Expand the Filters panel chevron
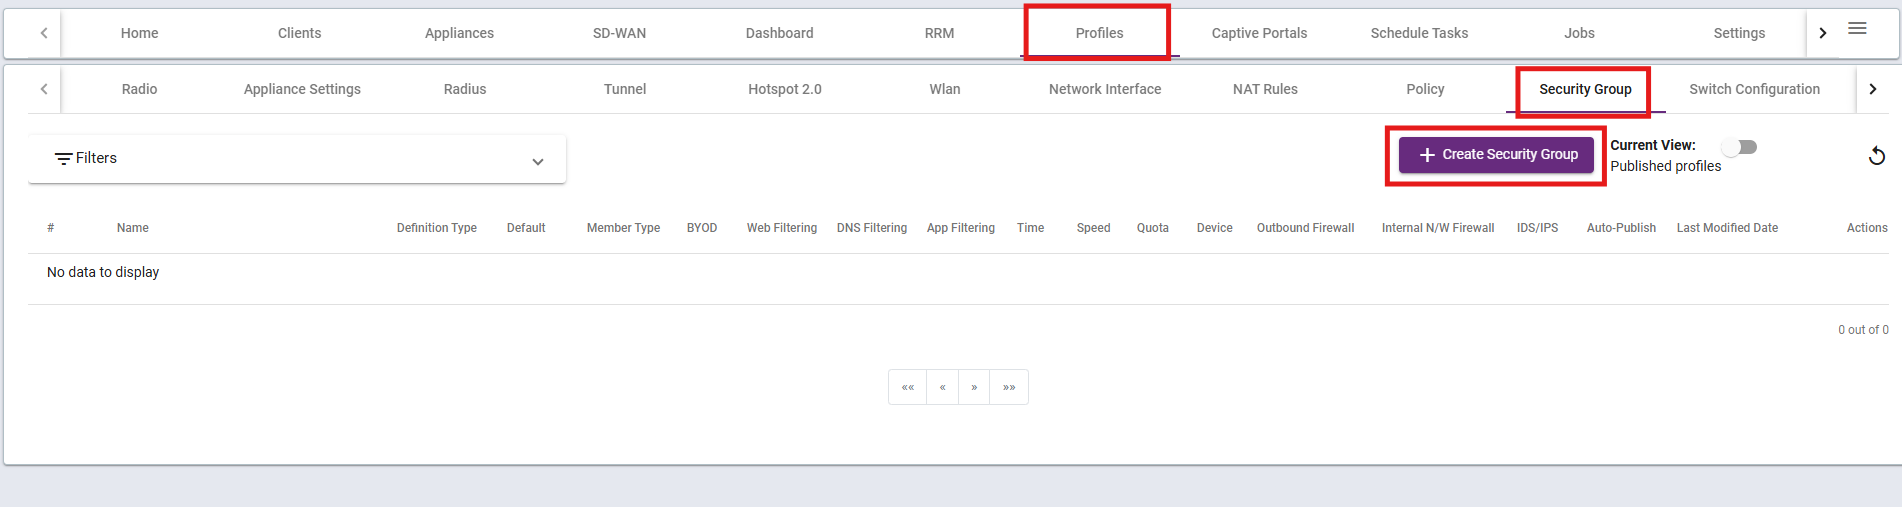 [x=538, y=161]
